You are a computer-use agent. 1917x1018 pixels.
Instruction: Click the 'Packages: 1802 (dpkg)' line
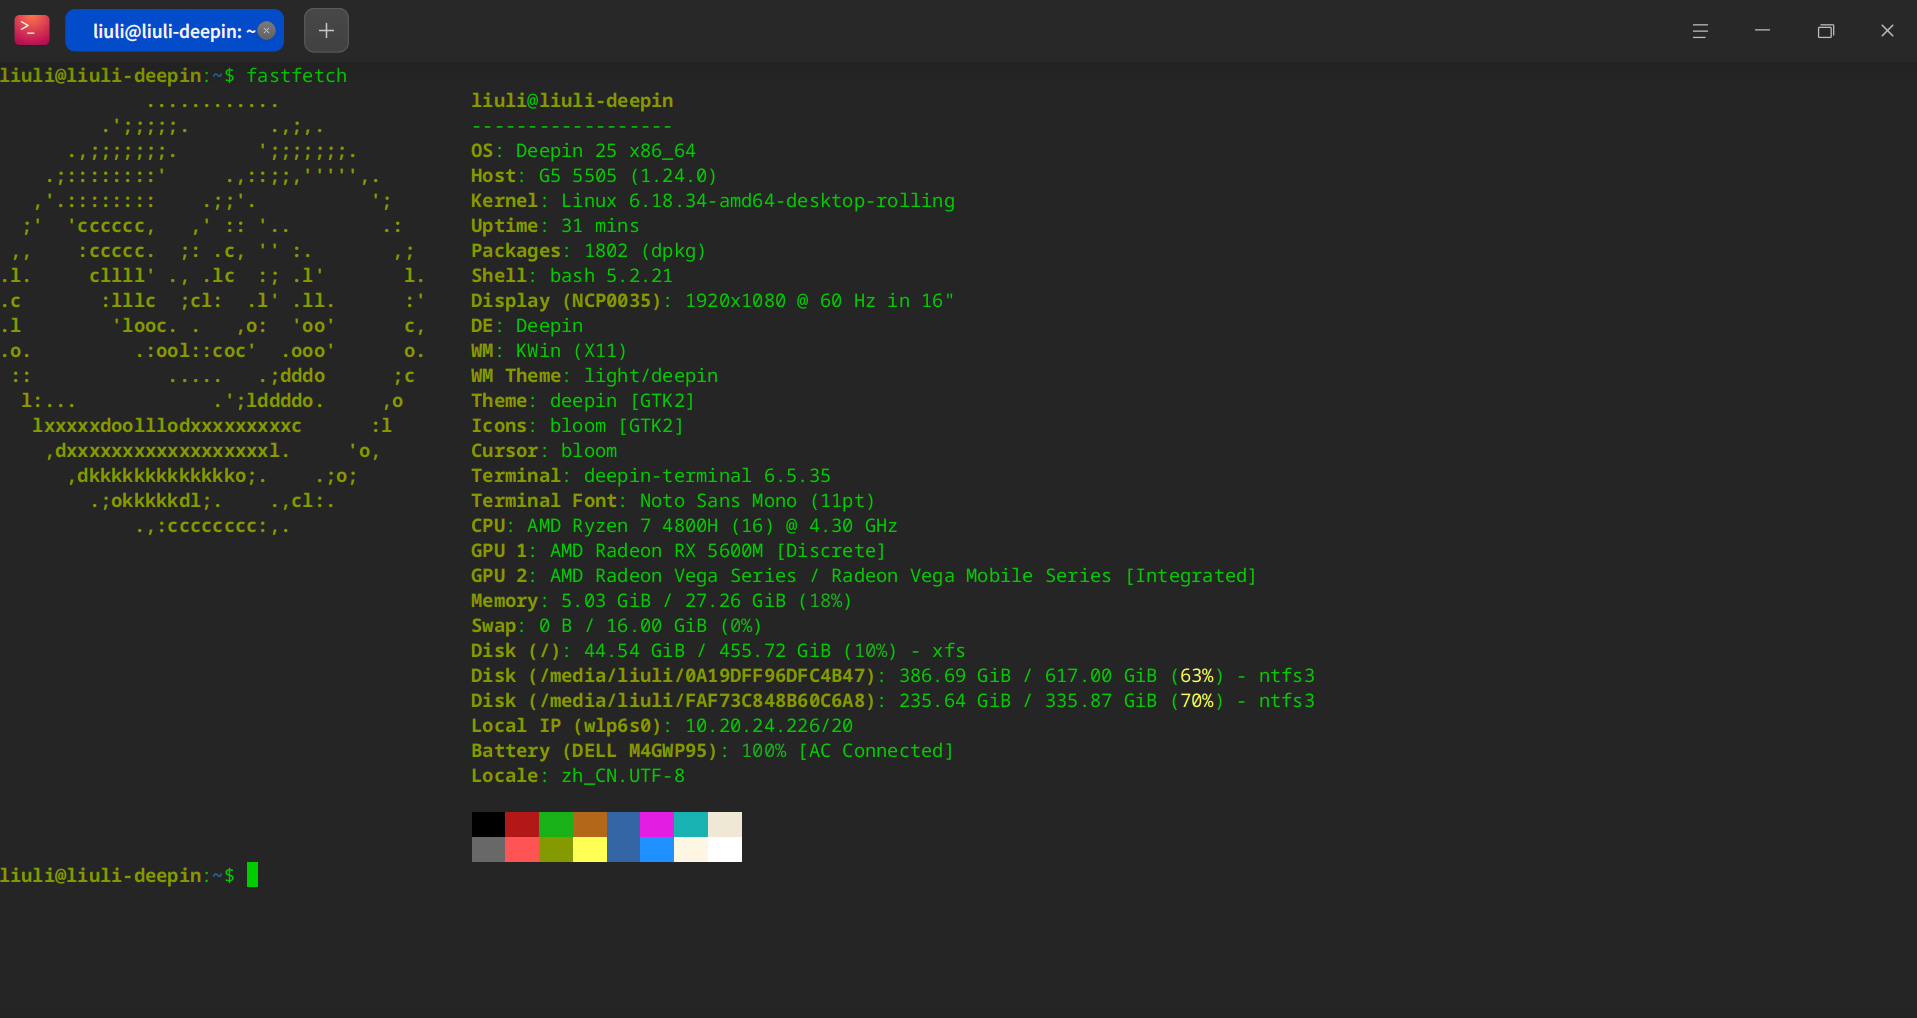589,251
